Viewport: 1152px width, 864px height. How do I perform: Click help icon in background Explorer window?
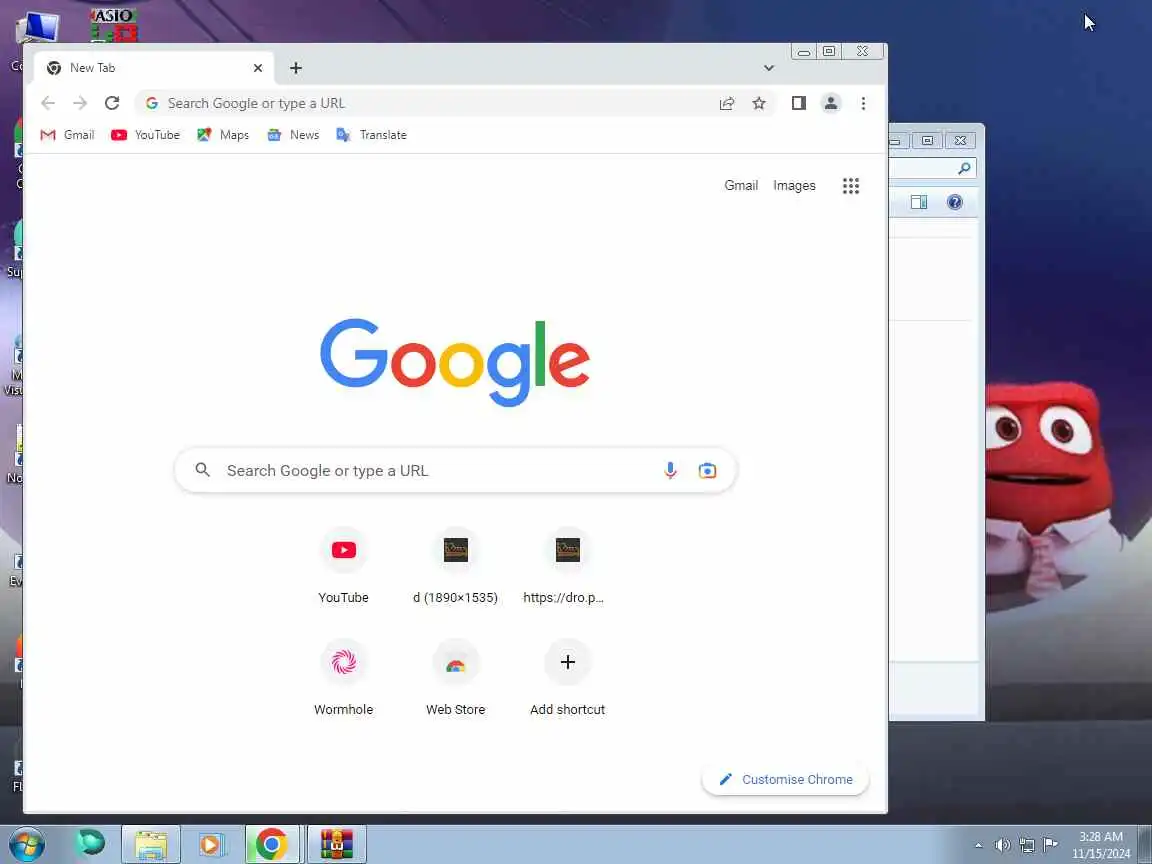click(x=954, y=202)
